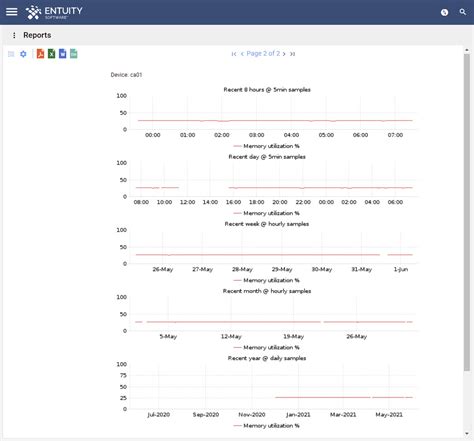The image size is (474, 441).
Task: Click the table of contents icon
Action: pyautogui.click(x=11, y=54)
